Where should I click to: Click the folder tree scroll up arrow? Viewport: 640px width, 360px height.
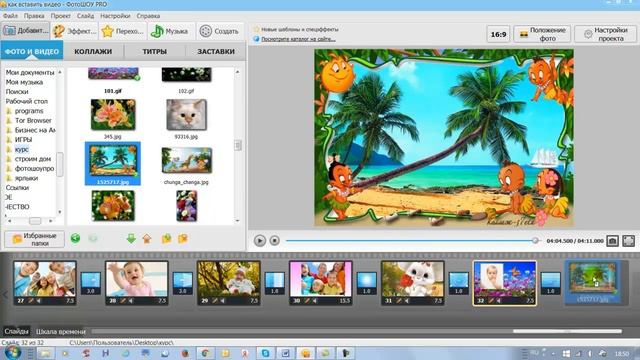tap(60, 72)
